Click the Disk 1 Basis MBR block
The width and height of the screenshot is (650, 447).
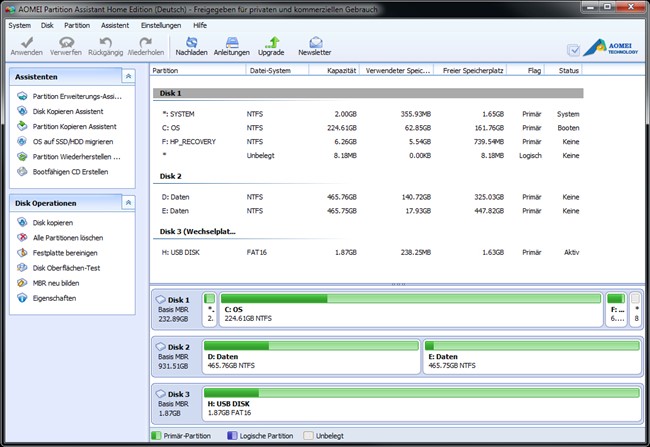point(176,309)
